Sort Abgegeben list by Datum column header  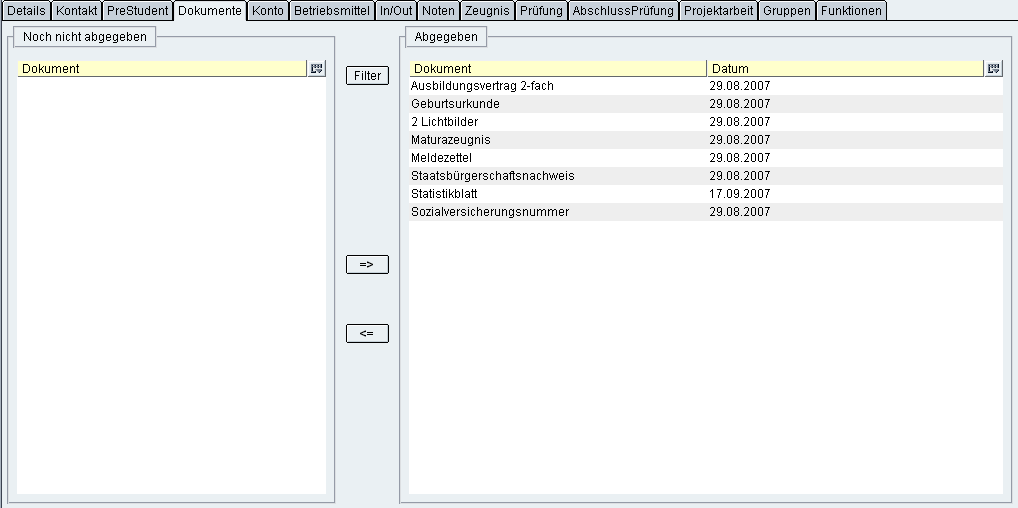845,69
